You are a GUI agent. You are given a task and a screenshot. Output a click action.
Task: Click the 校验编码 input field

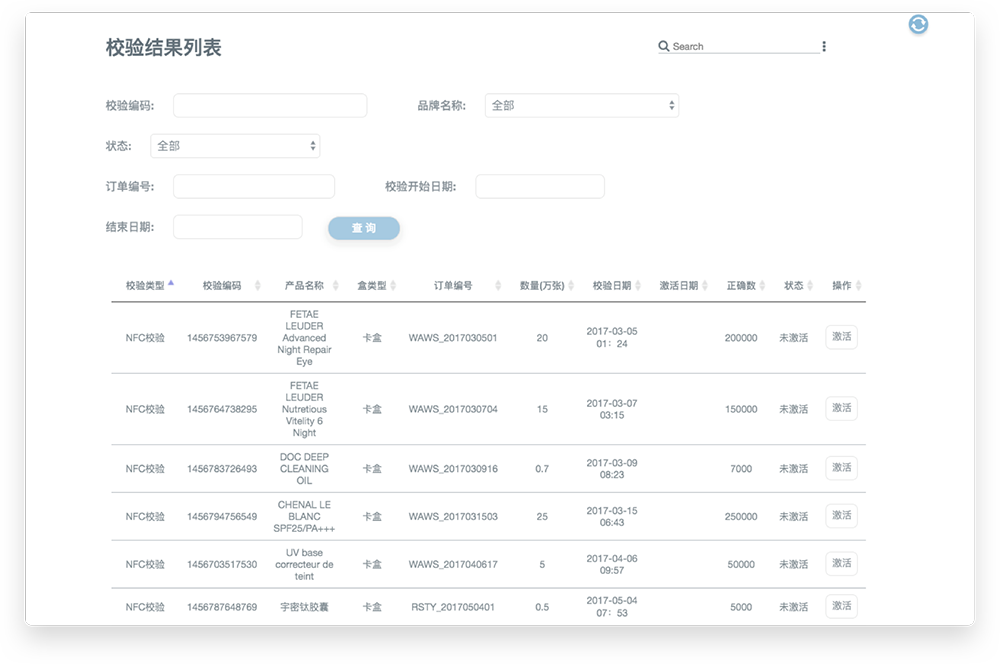270,105
